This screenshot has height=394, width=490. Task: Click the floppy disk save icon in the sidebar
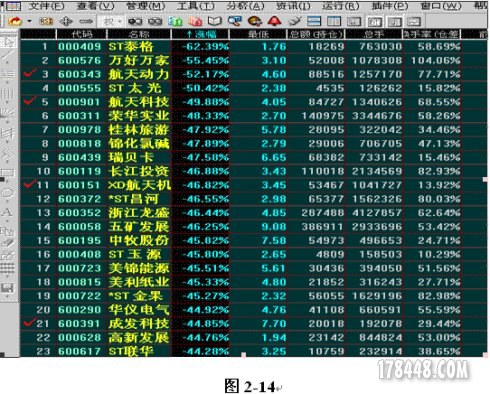pos(7,288)
